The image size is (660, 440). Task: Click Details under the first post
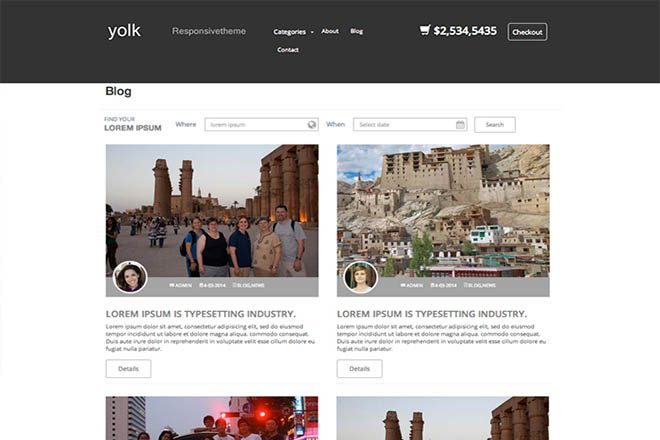[x=128, y=369]
